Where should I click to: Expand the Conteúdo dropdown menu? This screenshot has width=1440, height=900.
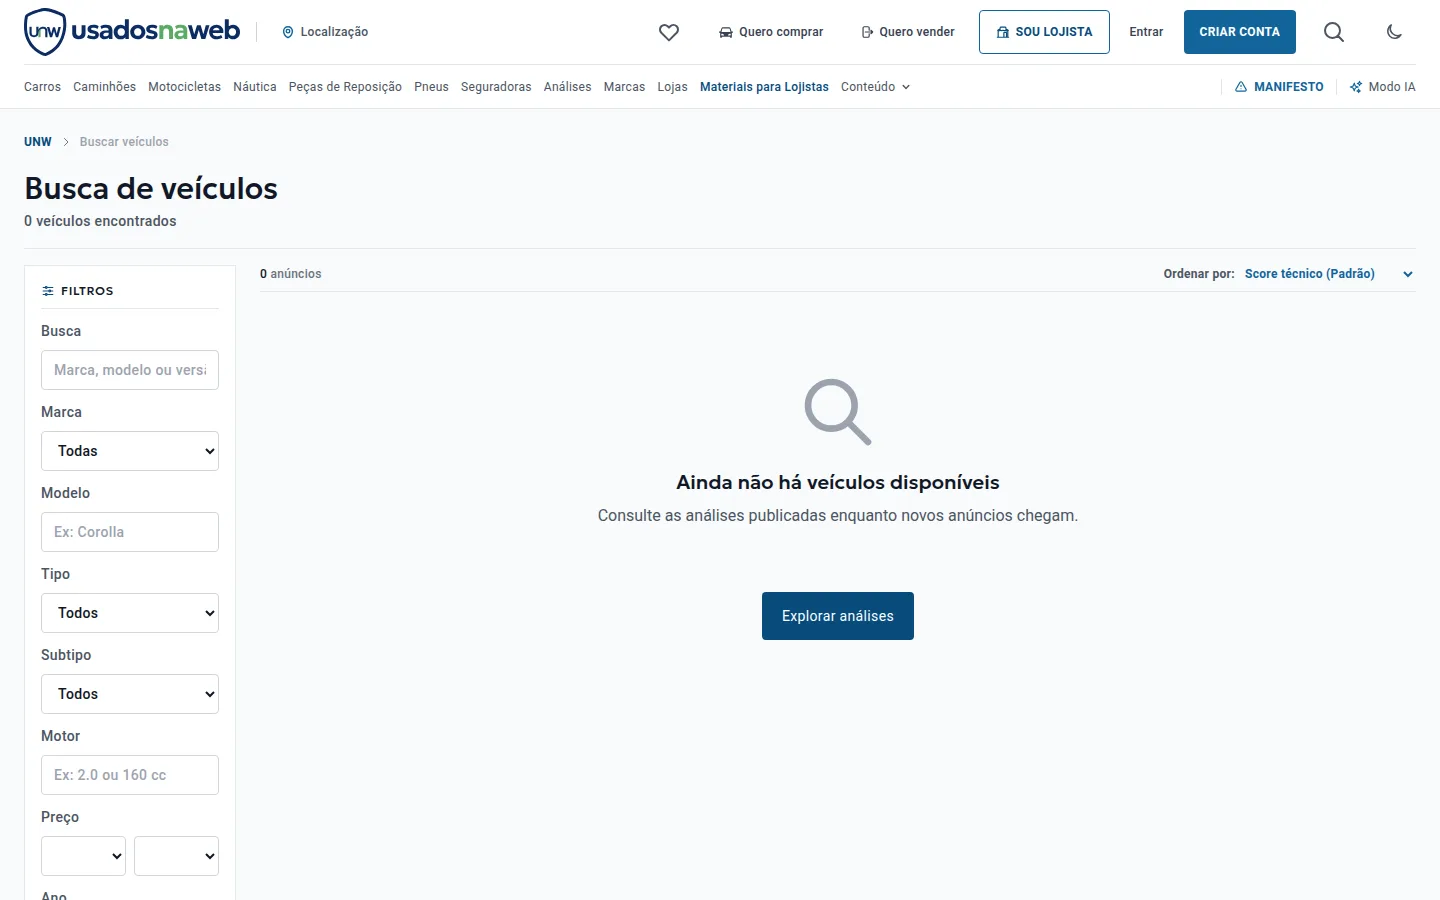click(875, 87)
